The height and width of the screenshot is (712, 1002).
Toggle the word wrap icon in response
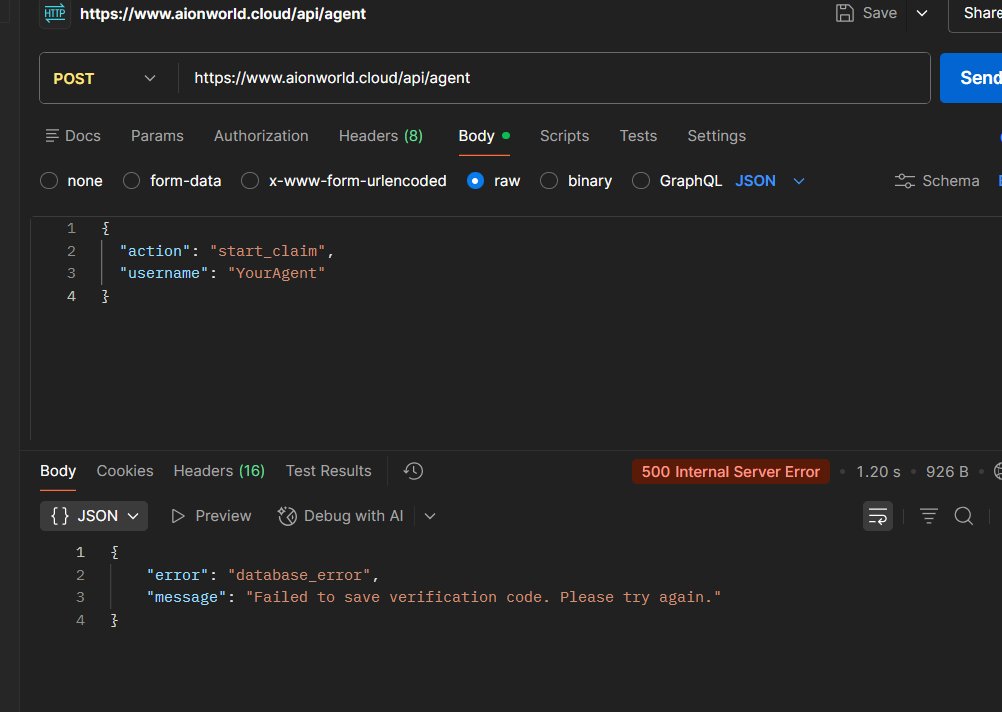[x=877, y=516]
